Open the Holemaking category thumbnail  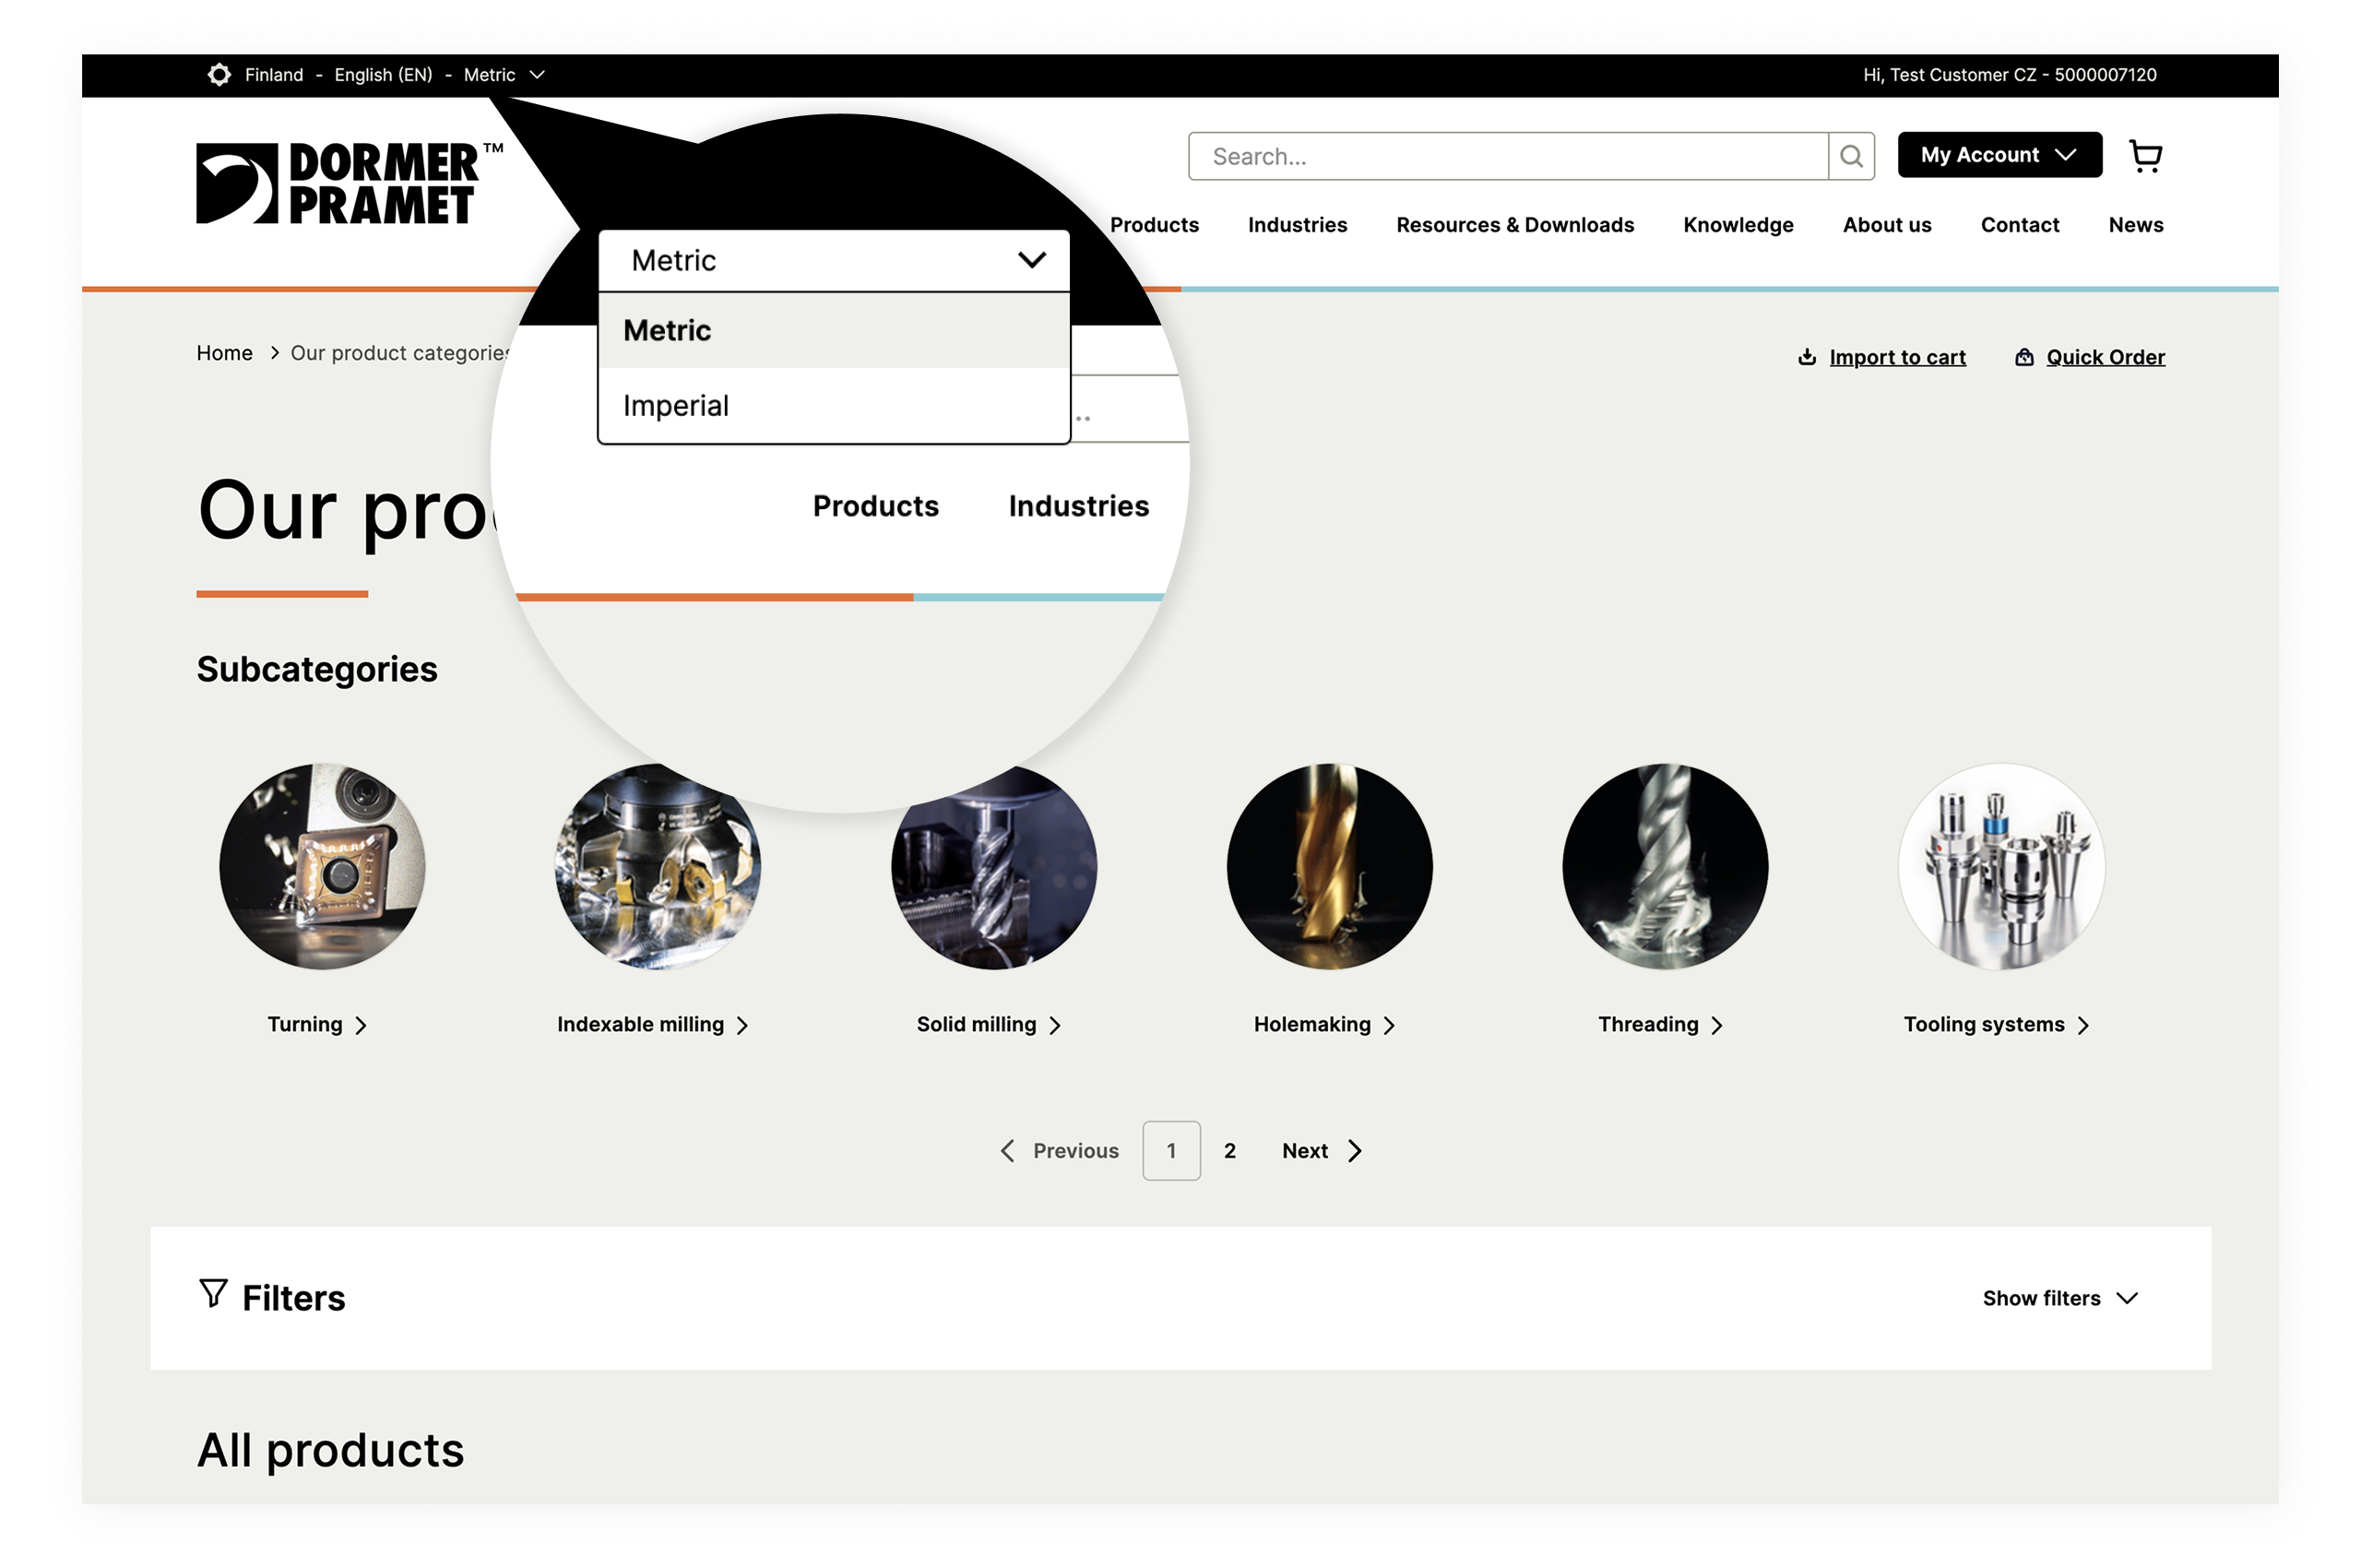pos(1328,866)
